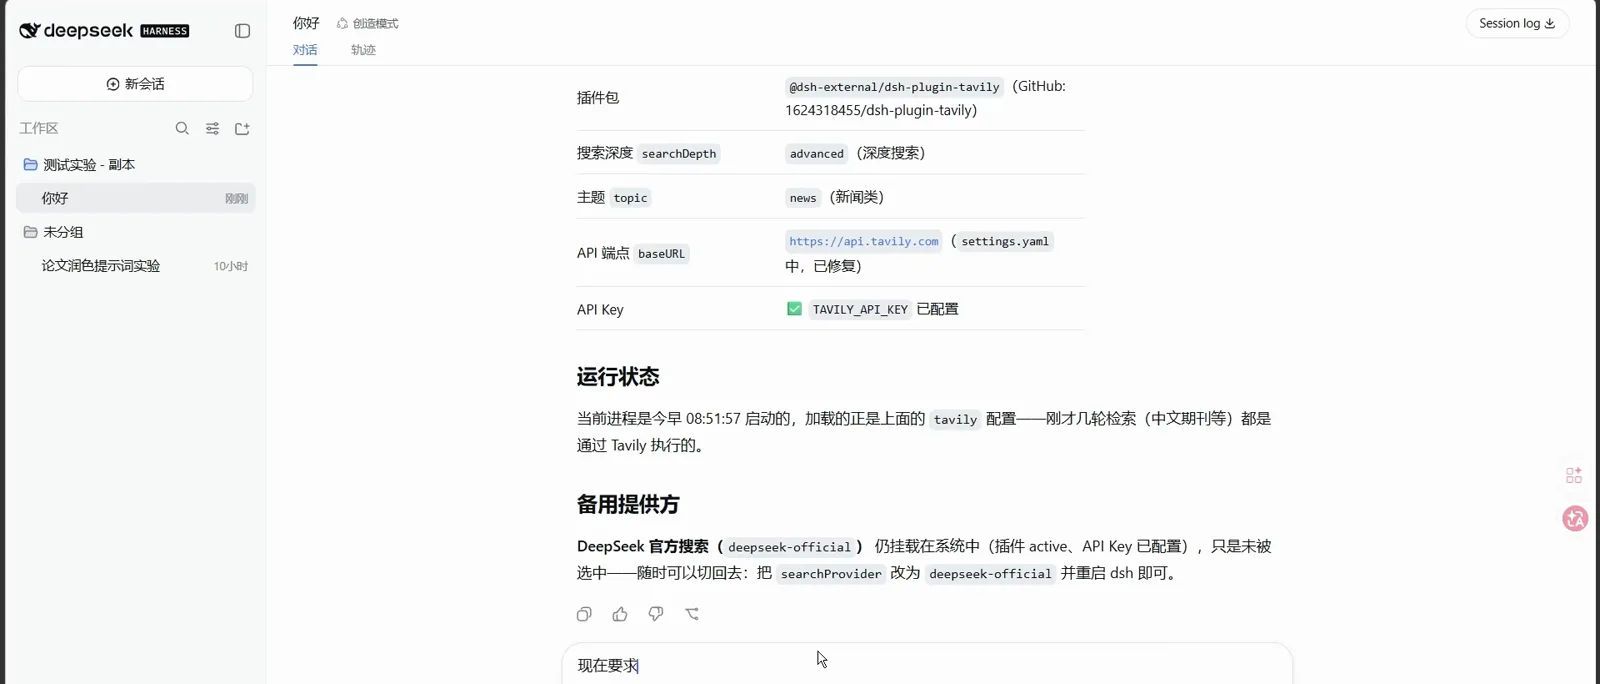Viewport: 1600px width, 684px height.
Task: Start a new chat with 新会话
Action: 135,84
